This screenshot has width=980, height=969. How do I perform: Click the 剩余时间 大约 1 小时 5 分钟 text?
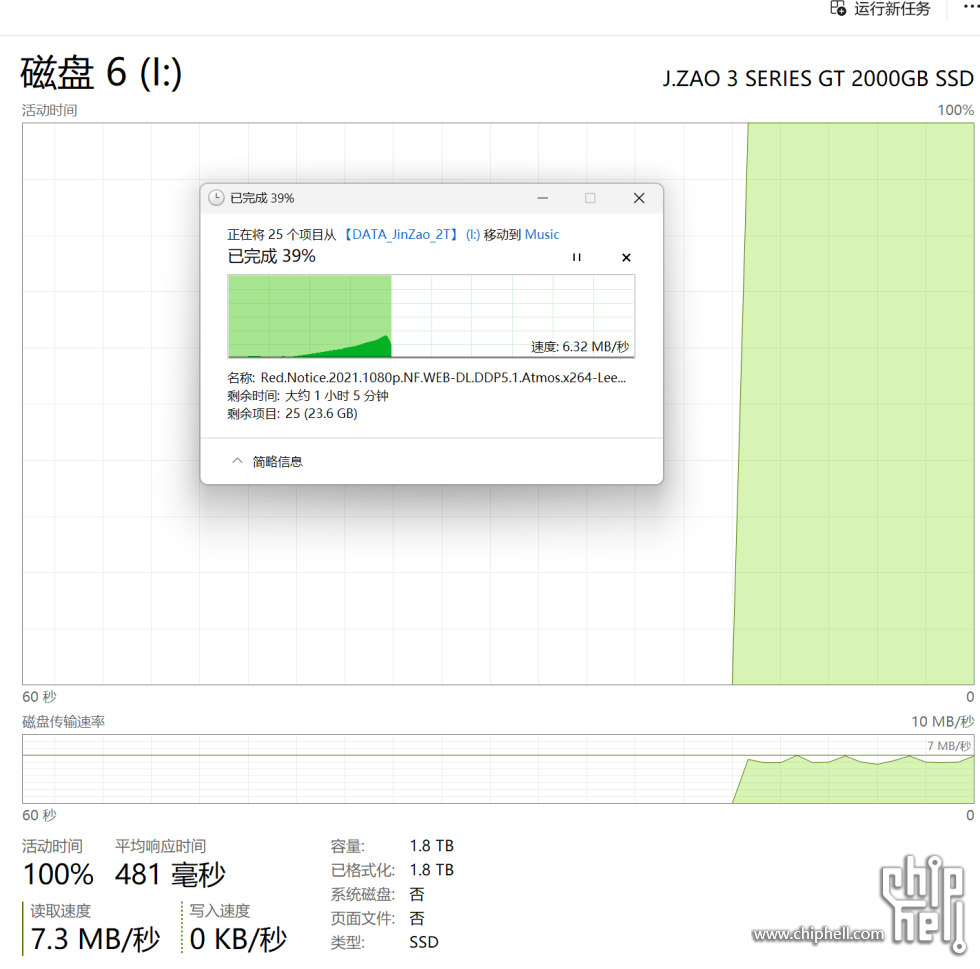pyautogui.click(x=308, y=396)
